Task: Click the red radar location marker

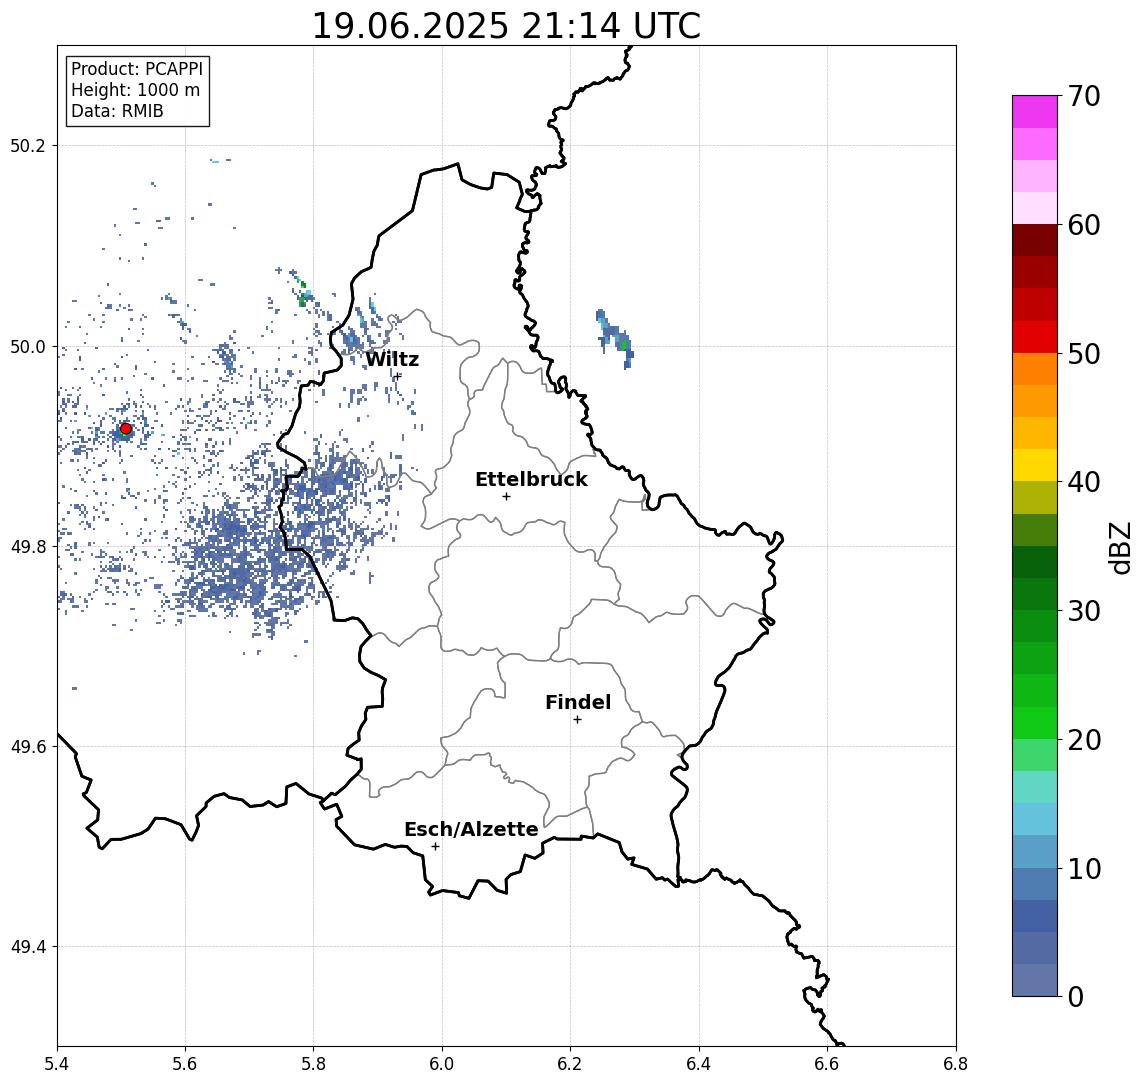Action: point(126,429)
